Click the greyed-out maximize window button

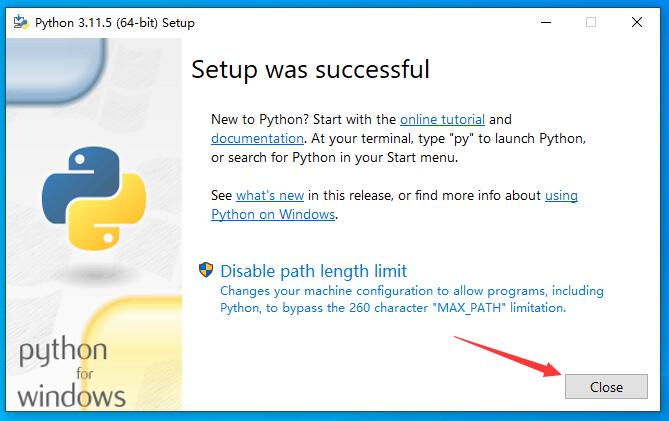(x=591, y=22)
